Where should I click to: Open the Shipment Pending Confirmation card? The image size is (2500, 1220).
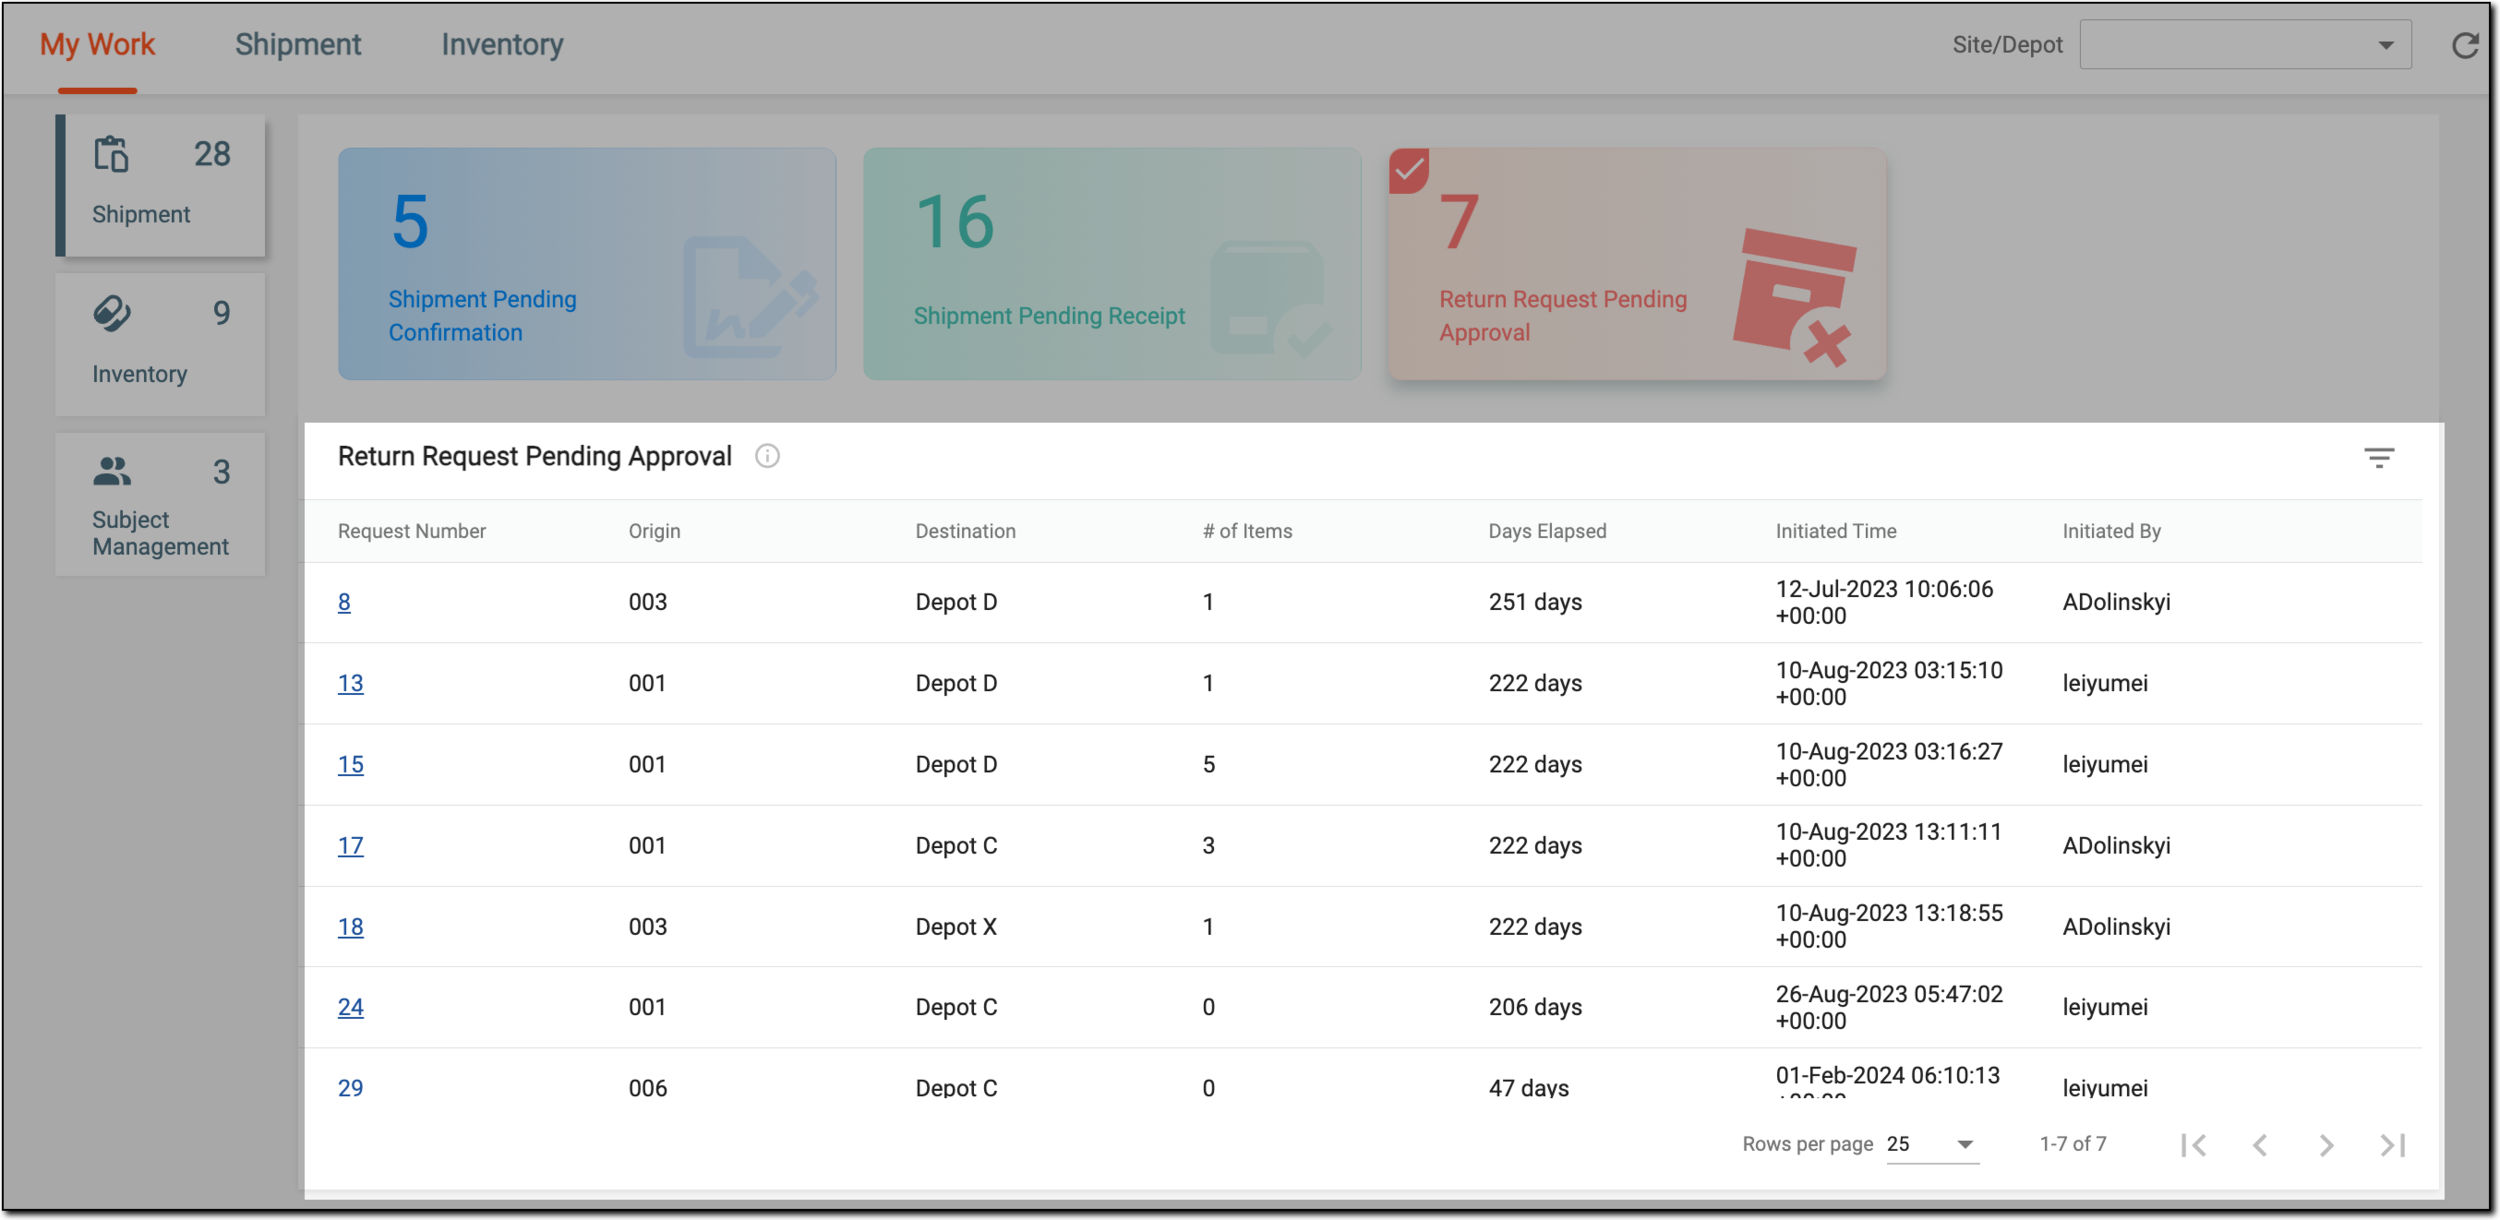pyautogui.click(x=587, y=264)
